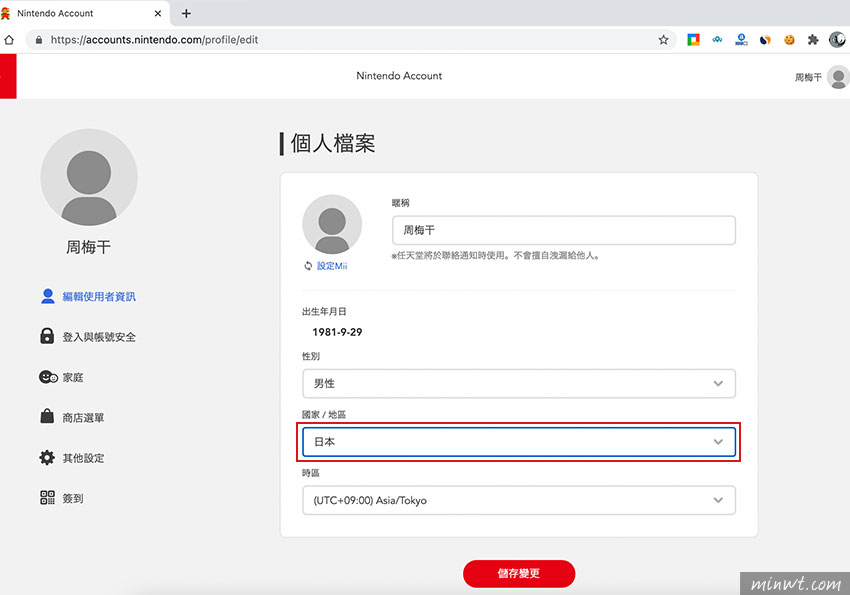Click the site lock icon in address bar
Image resolution: width=850 pixels, height=595 pixels.
(x=38, y=40)
